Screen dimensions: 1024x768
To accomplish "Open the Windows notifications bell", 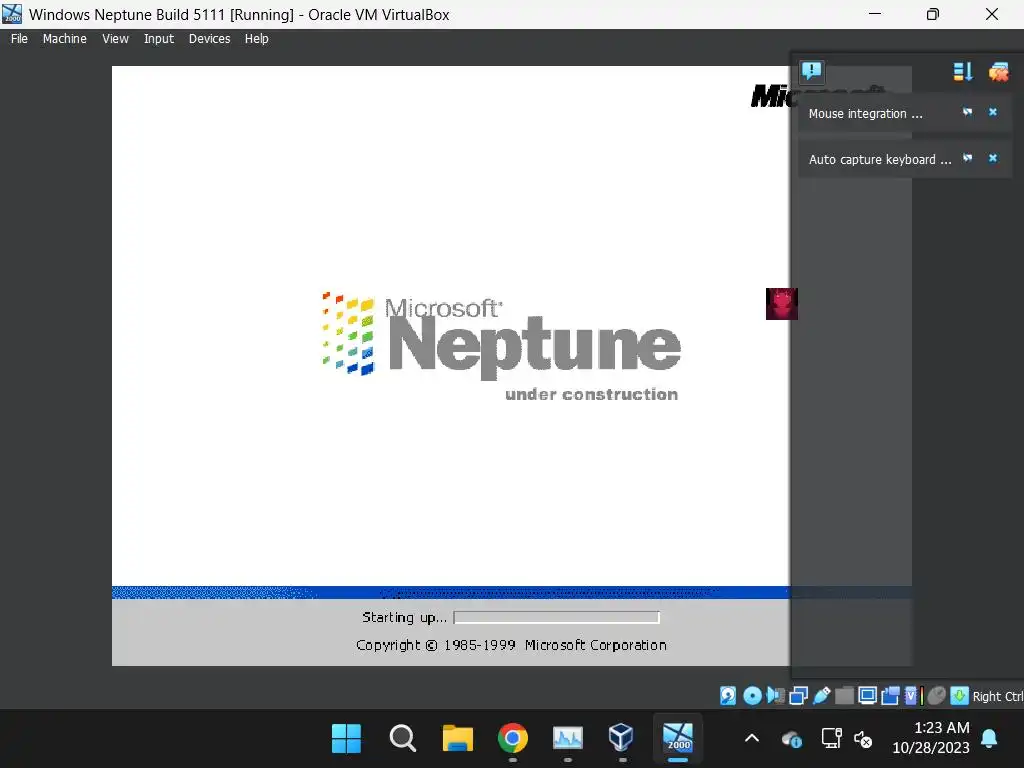I will 989,739.
